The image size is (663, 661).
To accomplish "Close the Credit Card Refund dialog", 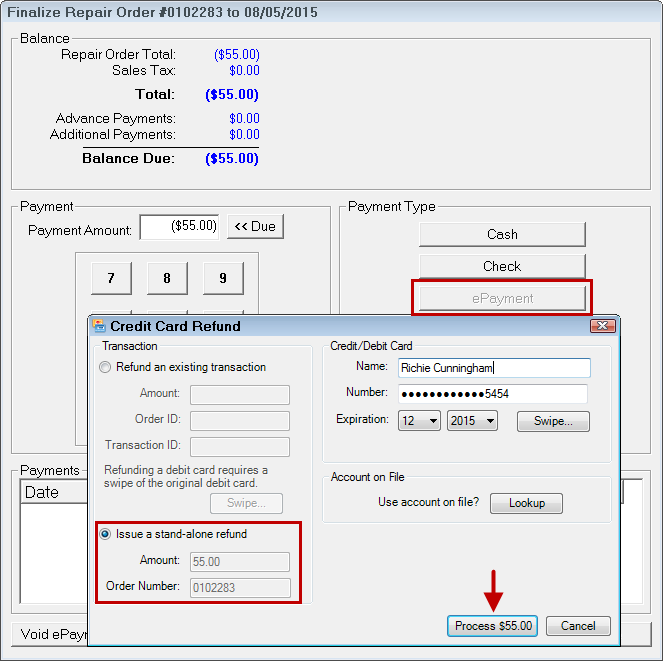I will [603, 326].
